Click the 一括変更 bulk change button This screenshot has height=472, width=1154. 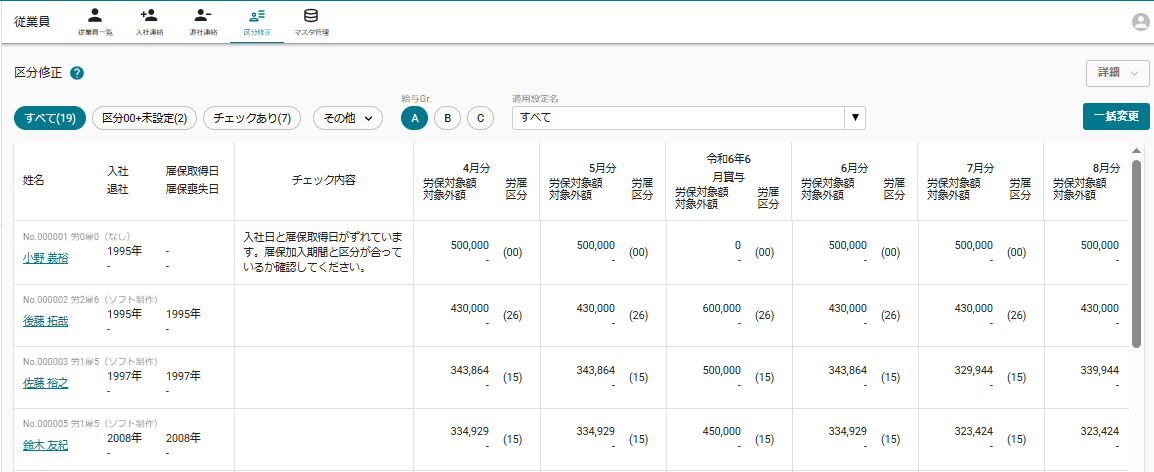[1116, 116]
